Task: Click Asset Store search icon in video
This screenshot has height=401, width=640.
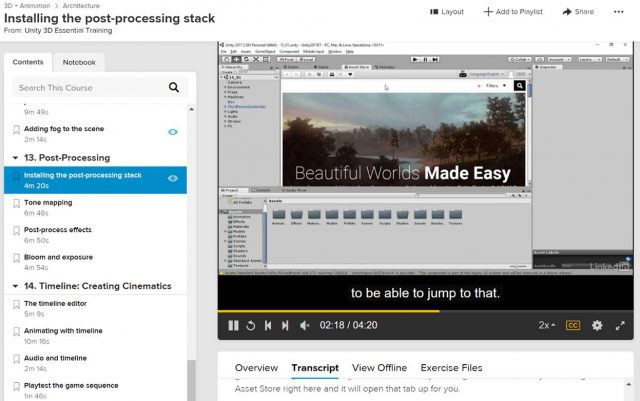Action: click(519, 85)
